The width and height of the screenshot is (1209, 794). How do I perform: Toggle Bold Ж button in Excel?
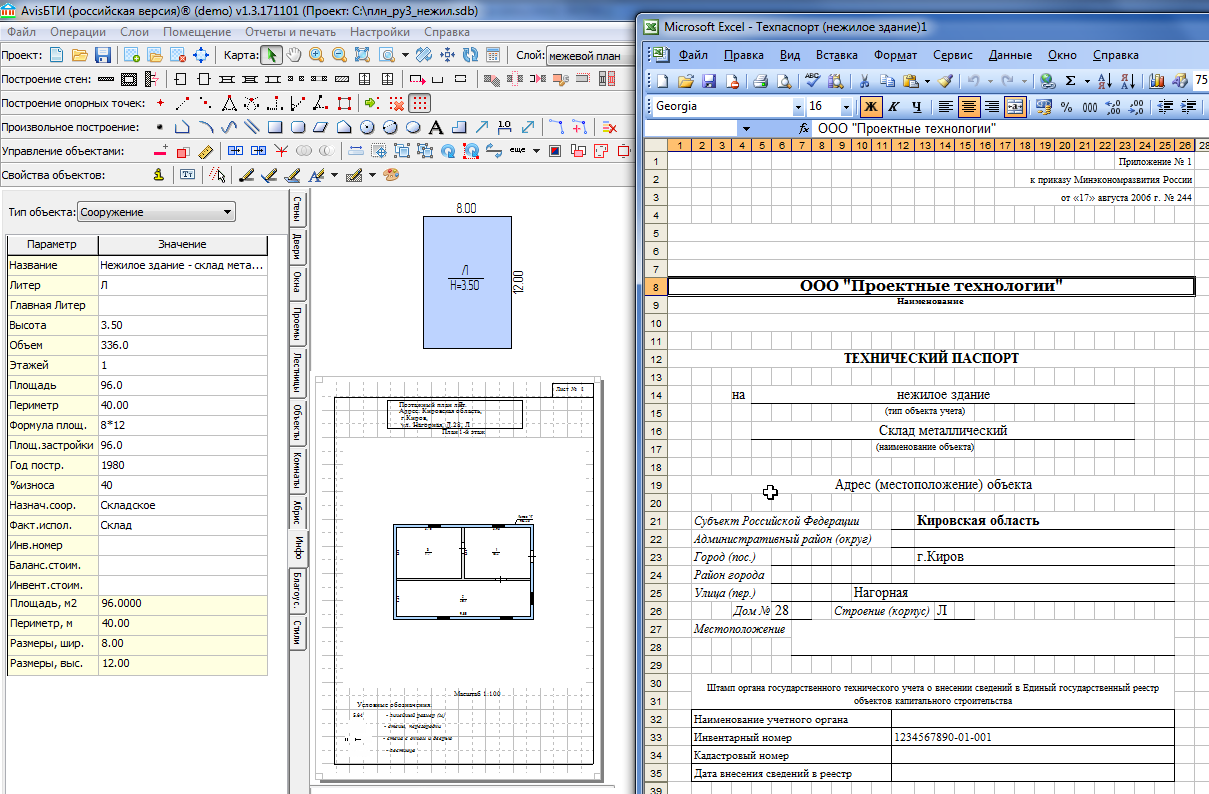pos(870,106)
